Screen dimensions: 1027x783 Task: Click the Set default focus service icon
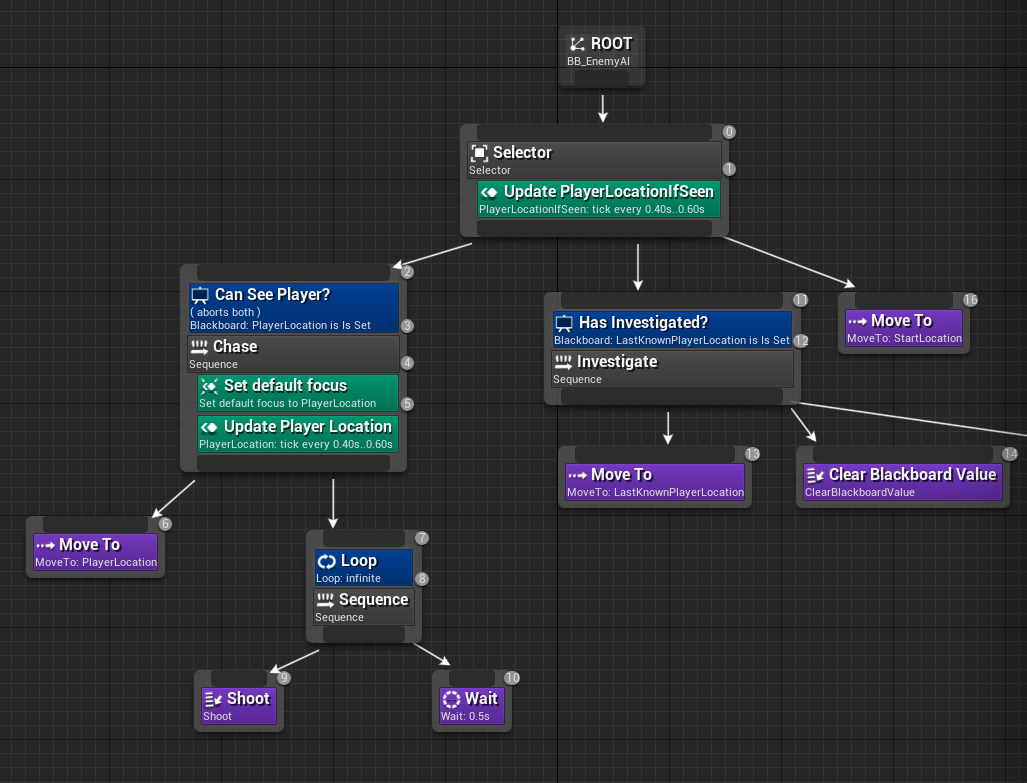(209, 385)
